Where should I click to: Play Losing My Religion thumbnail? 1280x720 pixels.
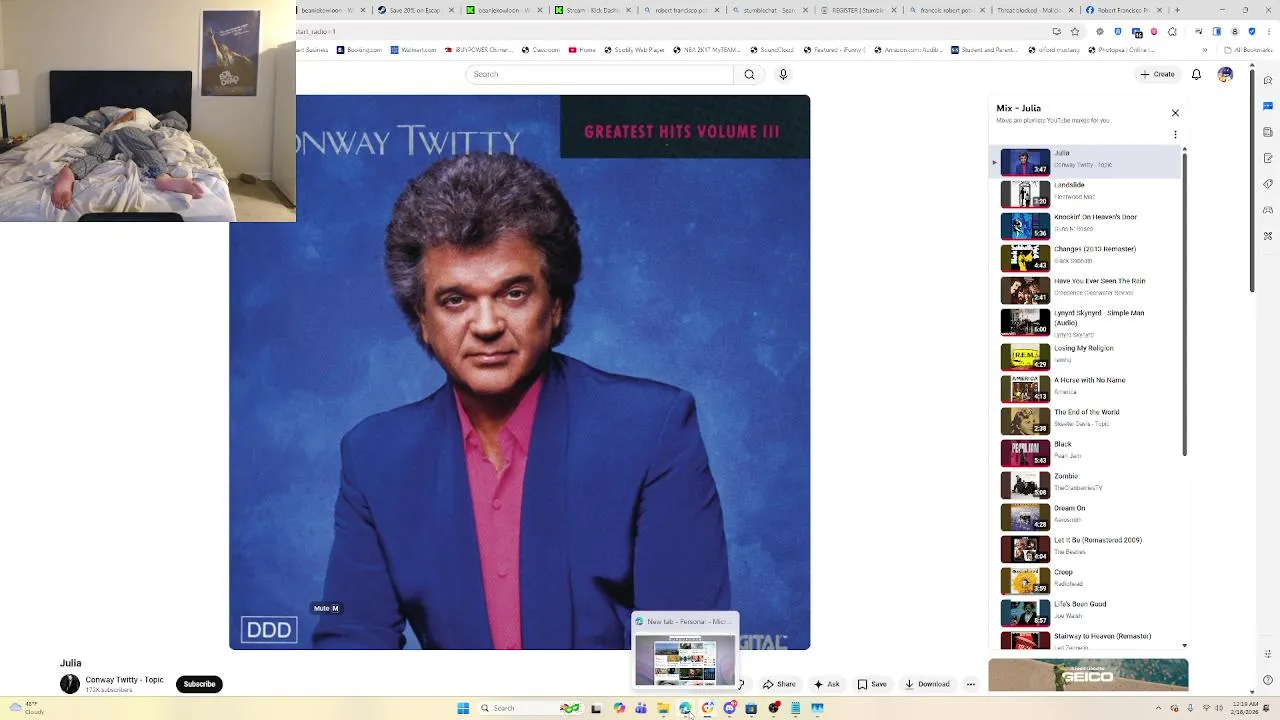click(1025, 357)
